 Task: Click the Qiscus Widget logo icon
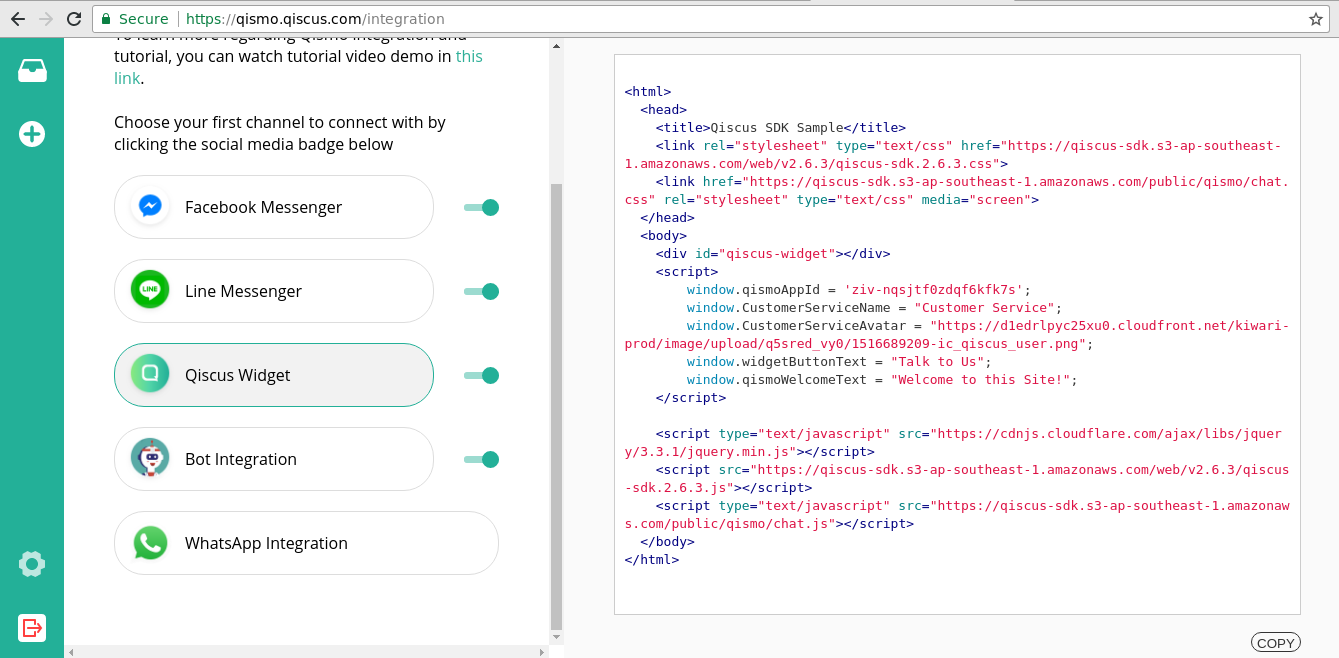(150, 375)
